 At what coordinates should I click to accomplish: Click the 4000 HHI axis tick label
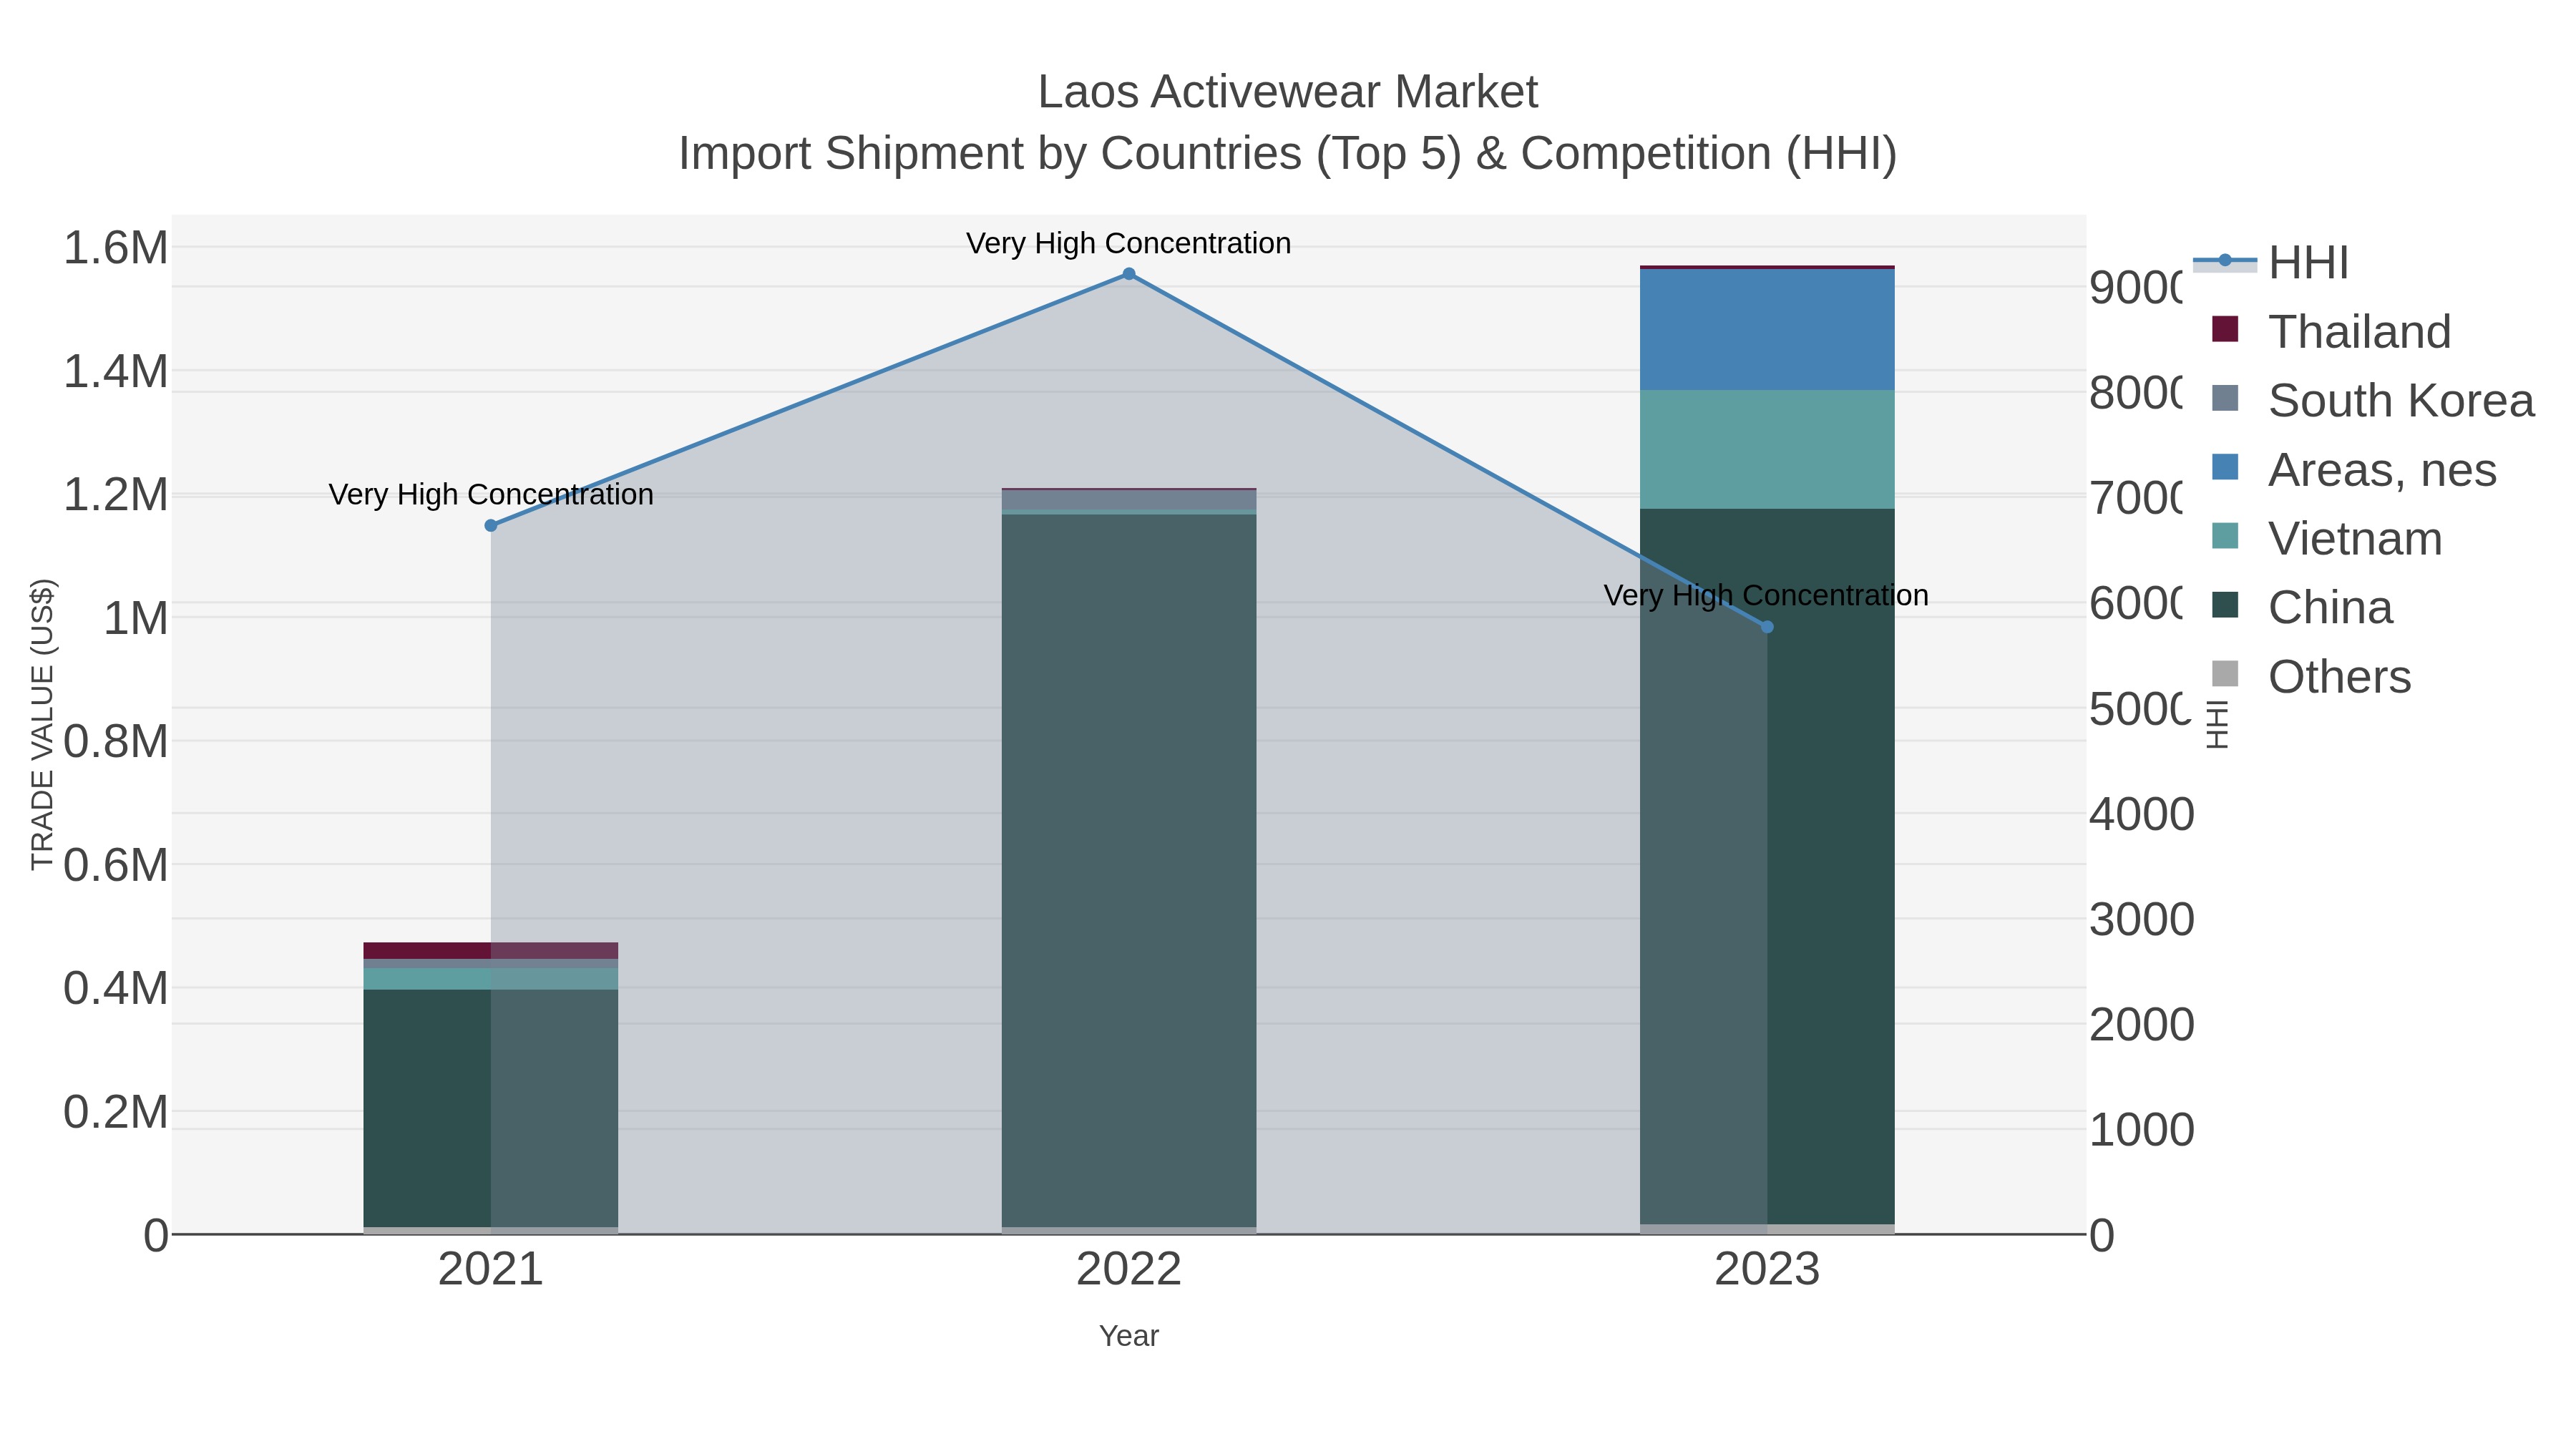[2142, 814]
